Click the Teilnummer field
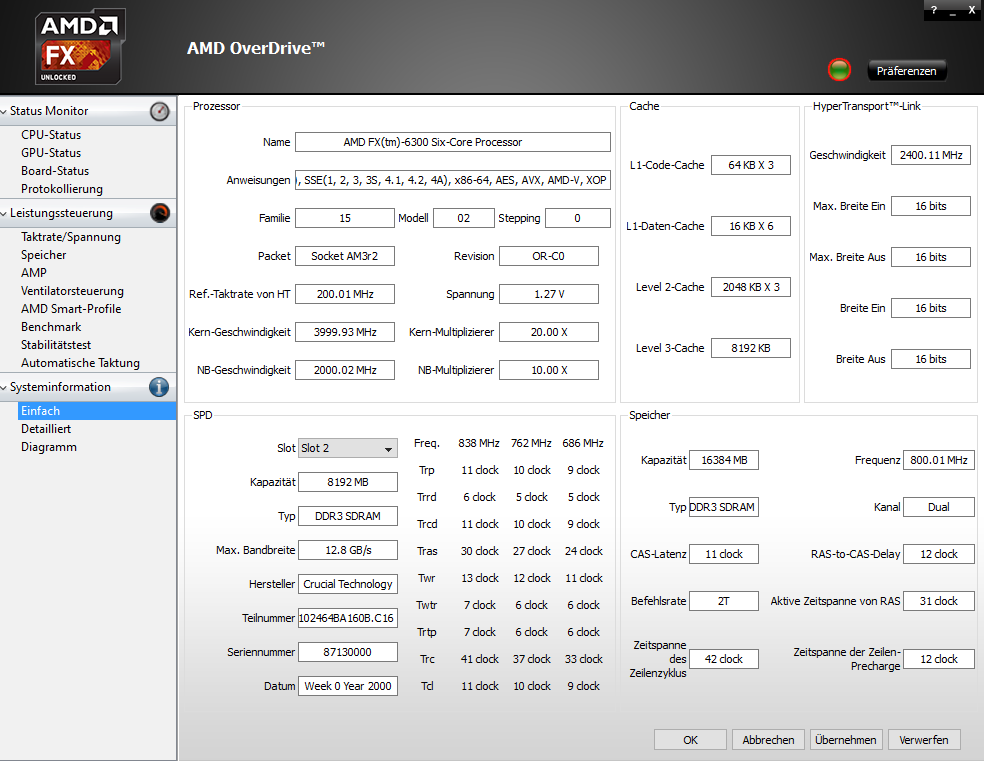 (348, 618)
